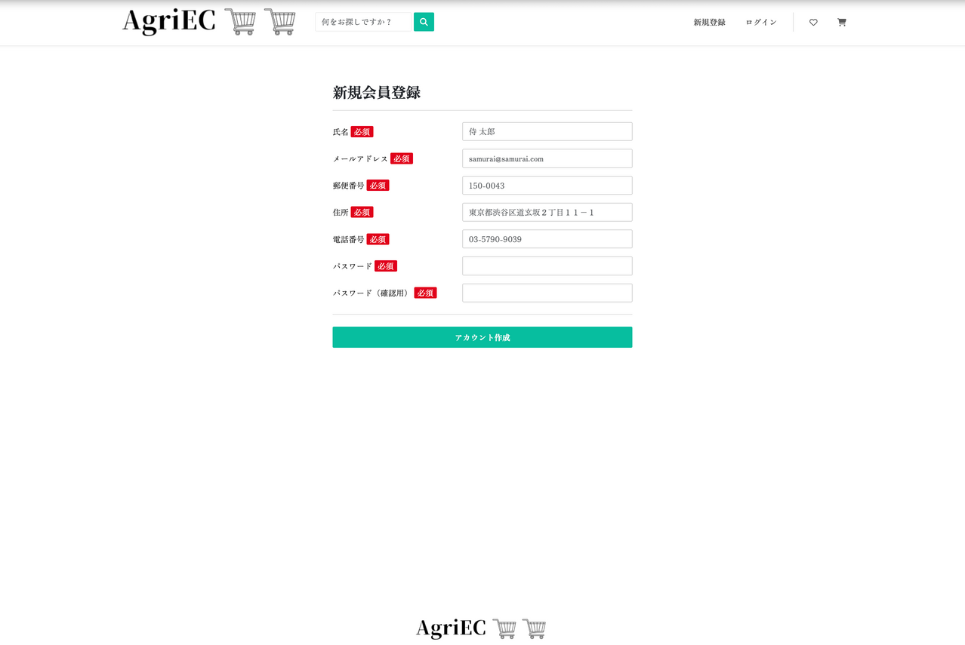
Task: Open the 新規登録 link in header
Action: [x=709, y=22]
